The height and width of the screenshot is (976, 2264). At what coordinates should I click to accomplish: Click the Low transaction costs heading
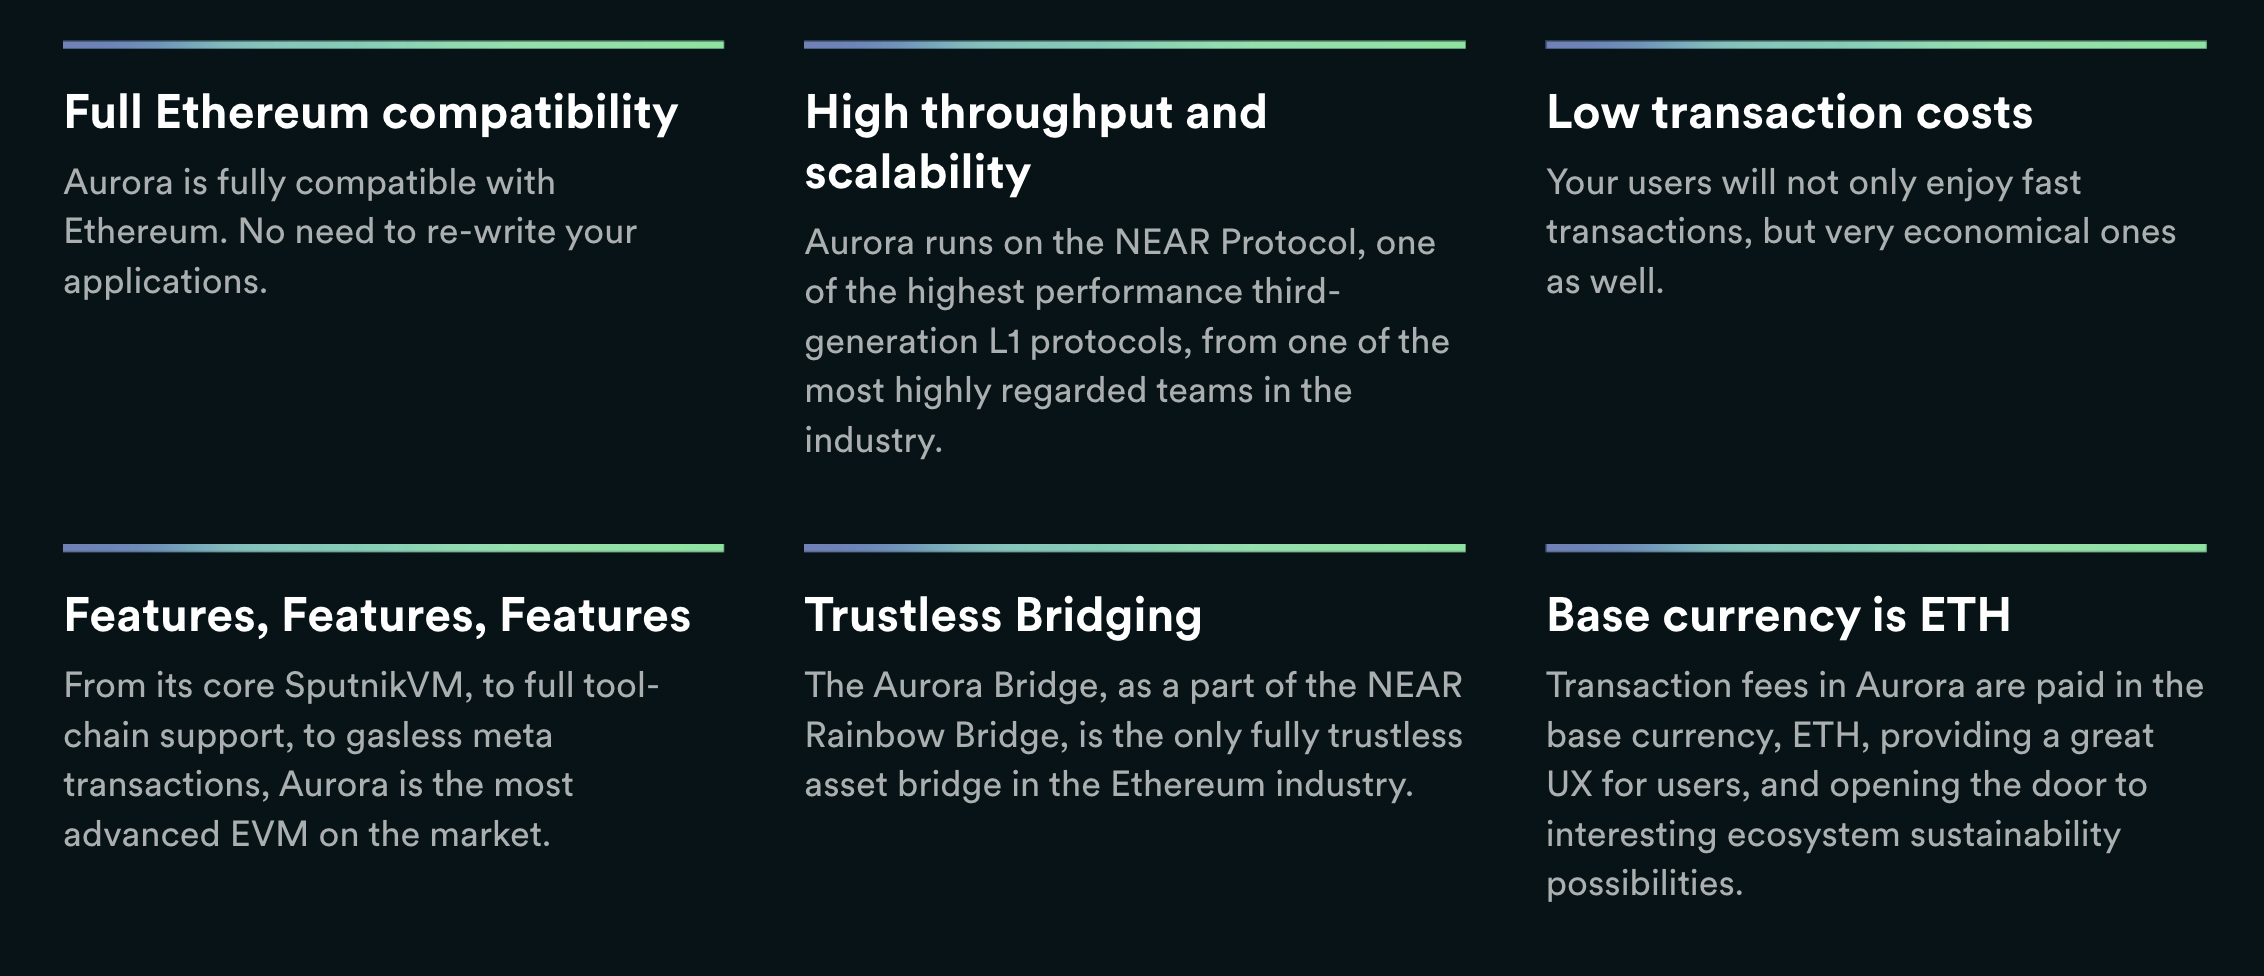point(1789,112)
